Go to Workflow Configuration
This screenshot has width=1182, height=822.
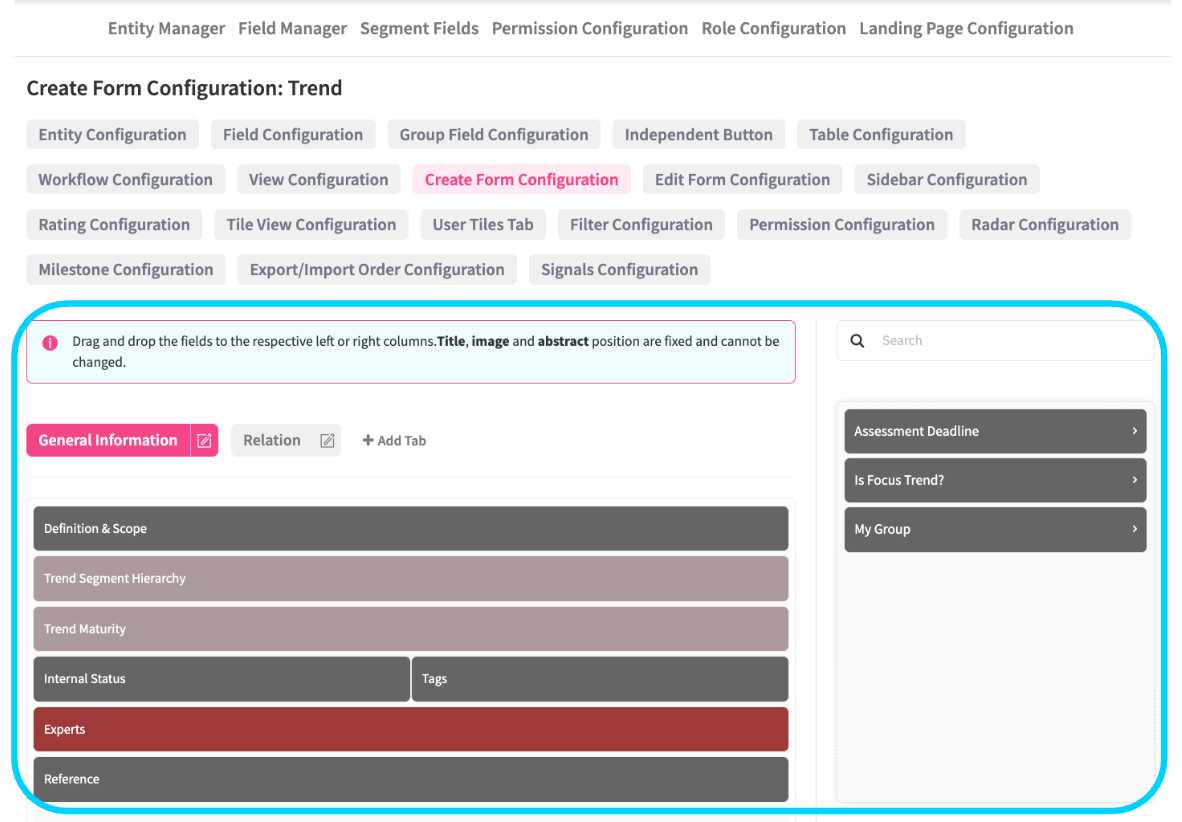[125, 180]
